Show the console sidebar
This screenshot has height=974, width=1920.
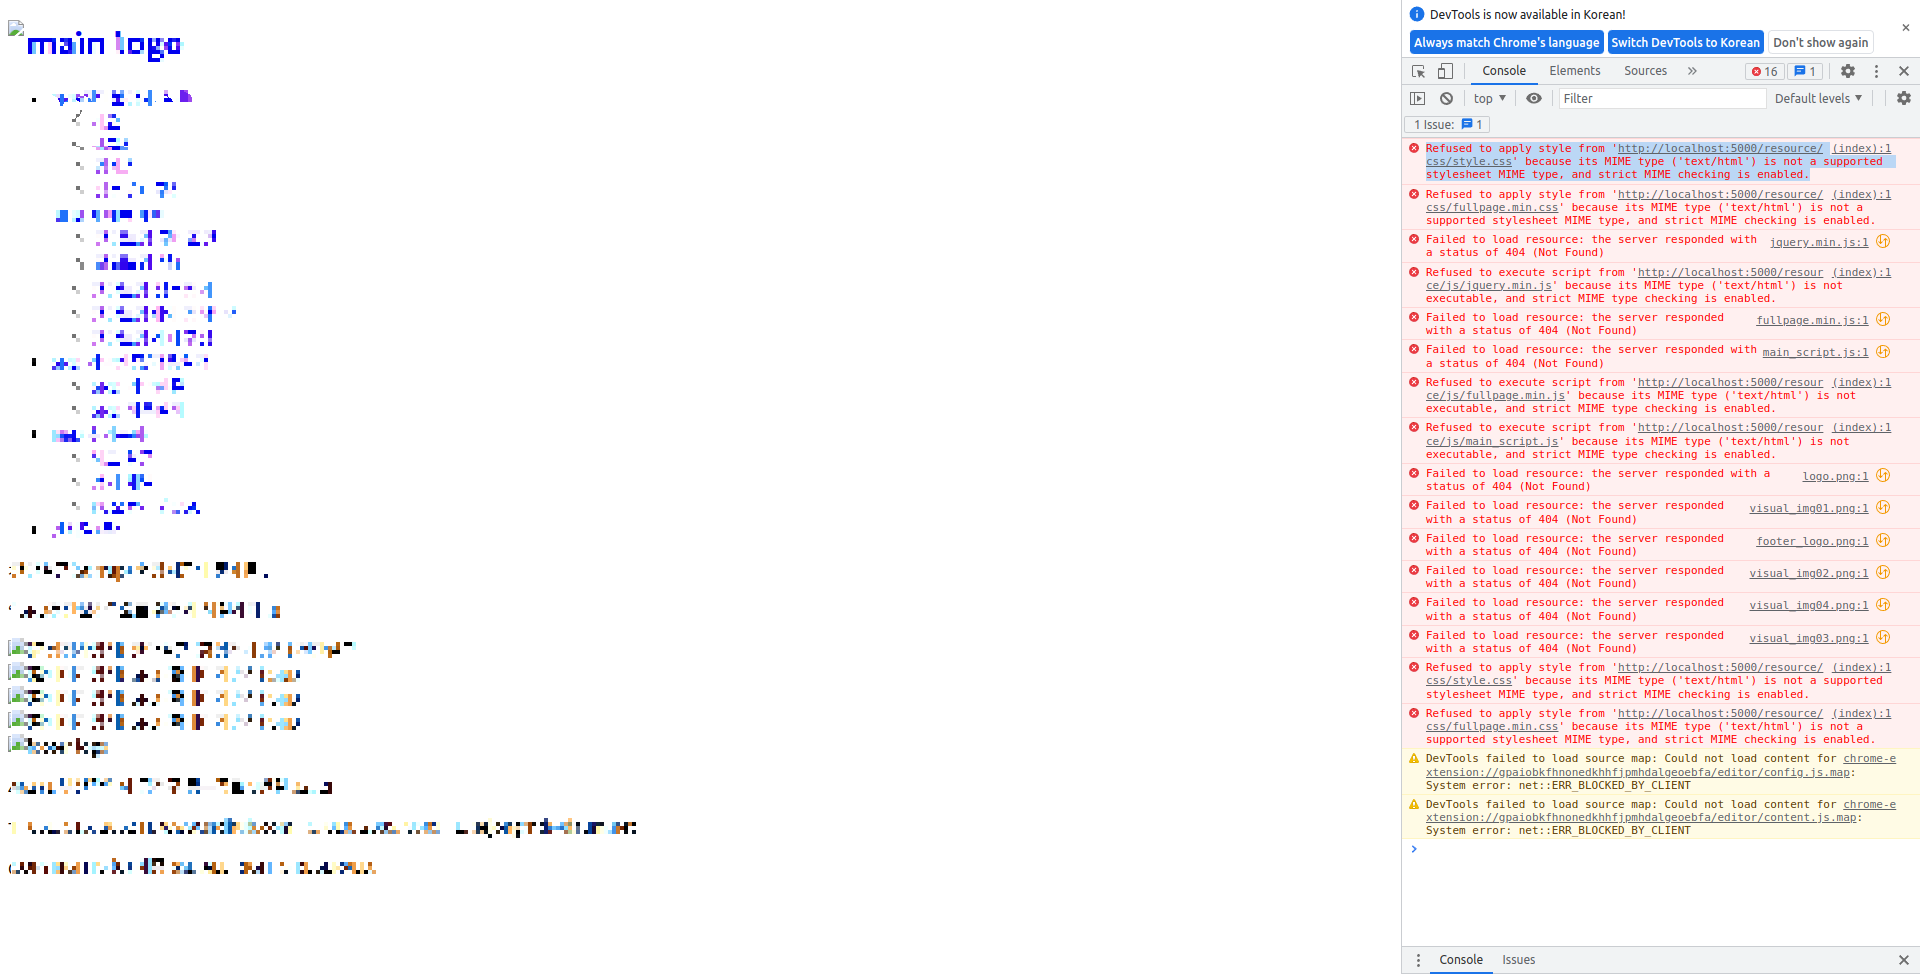tap(1418, 98)
